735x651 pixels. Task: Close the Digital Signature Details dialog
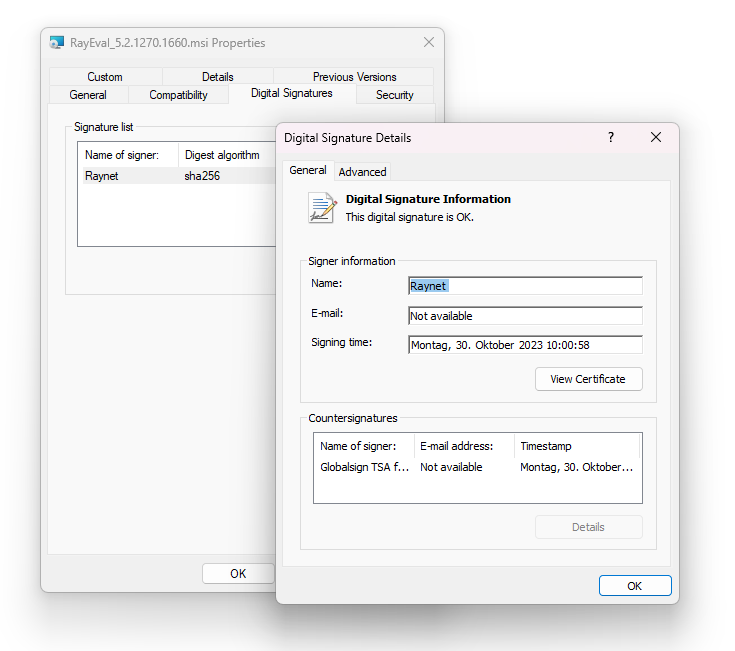pos(656,138)
